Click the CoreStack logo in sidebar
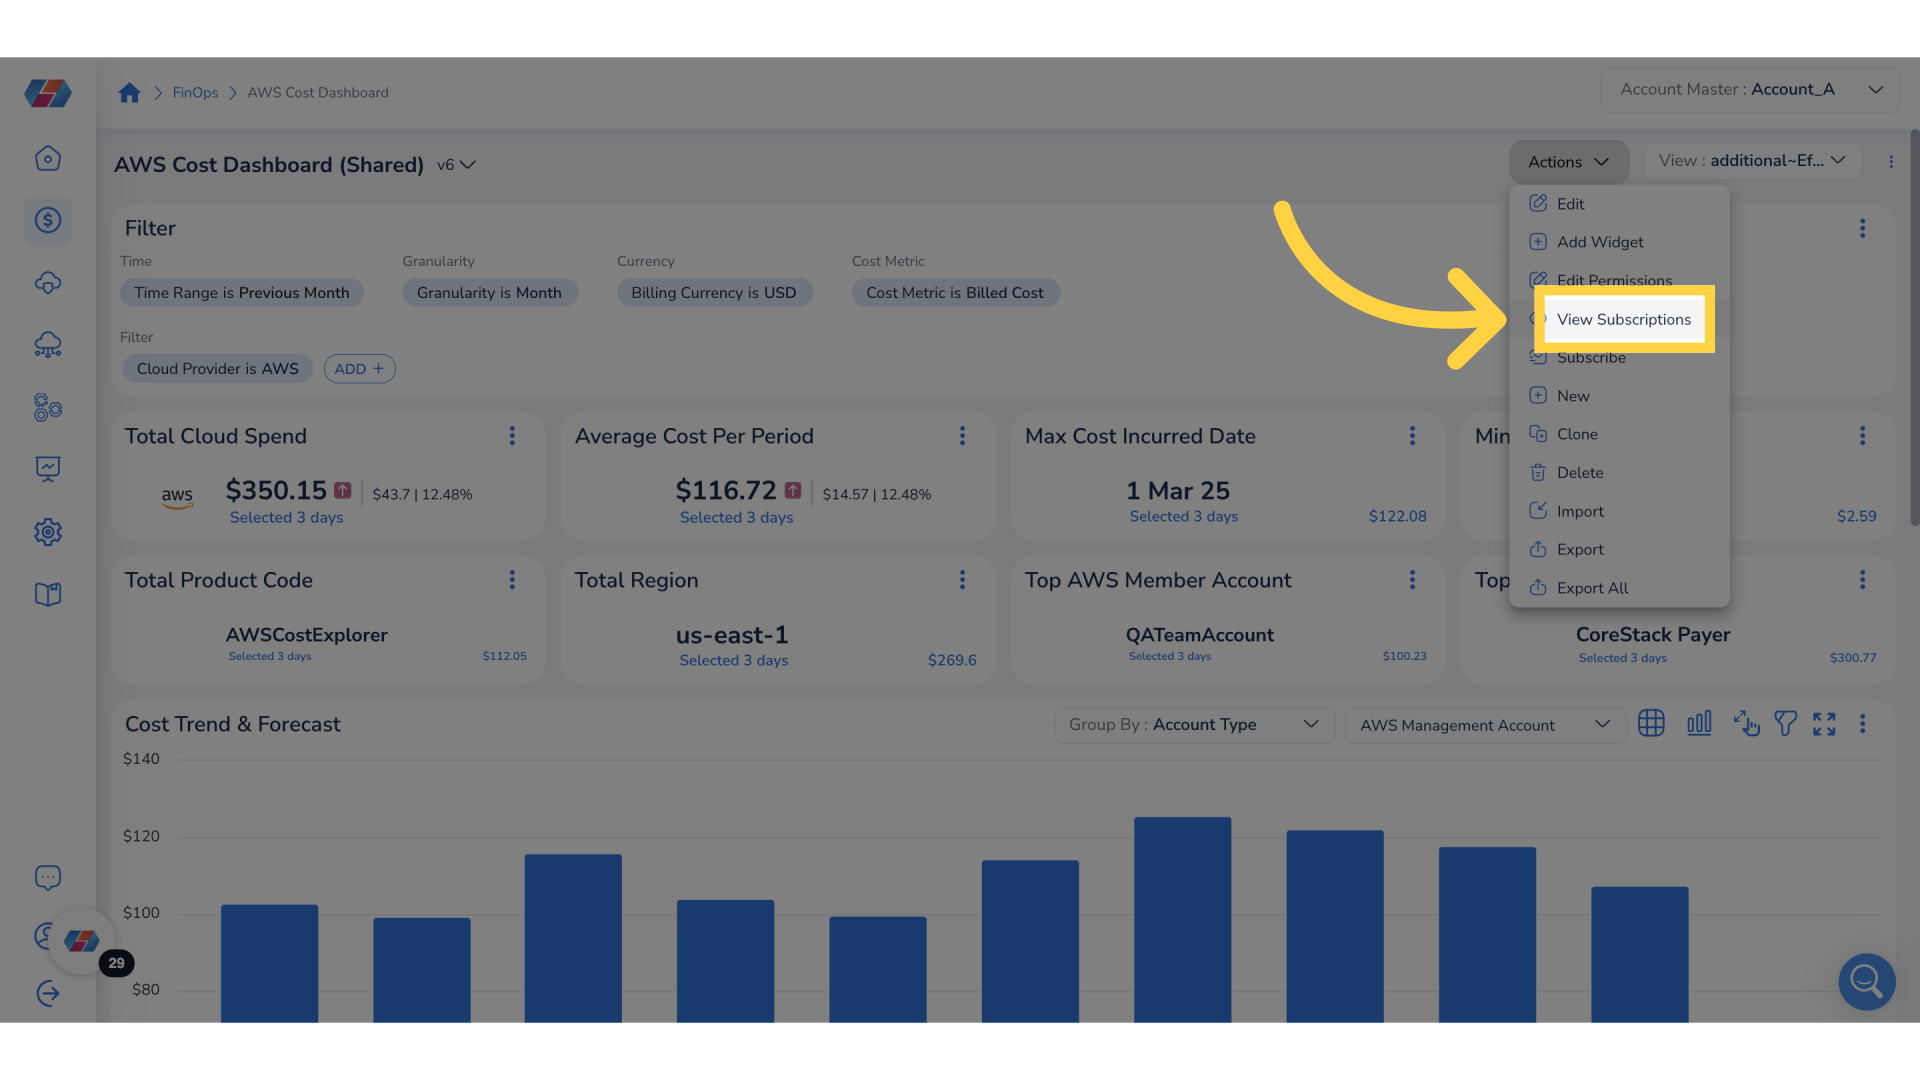 pyautogui.click(x=48, y=93)
